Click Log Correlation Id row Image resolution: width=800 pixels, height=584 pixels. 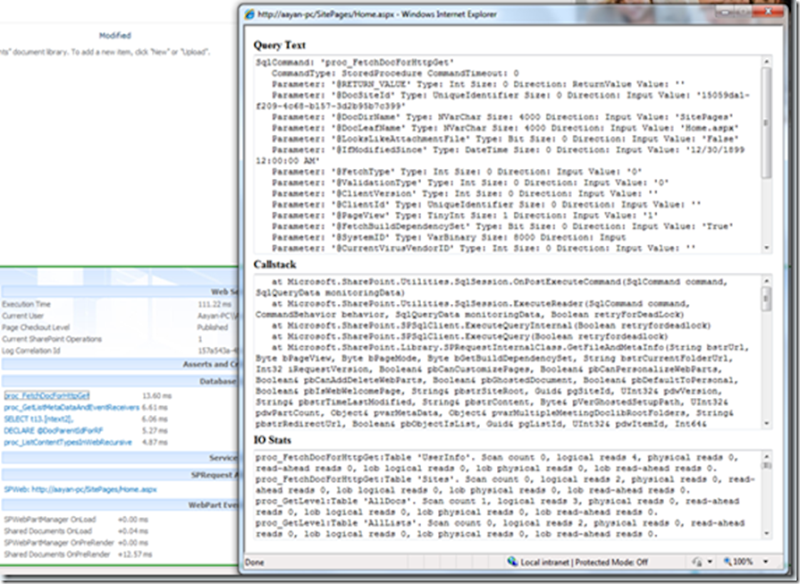pyautogui.click(x=119, y=351)
